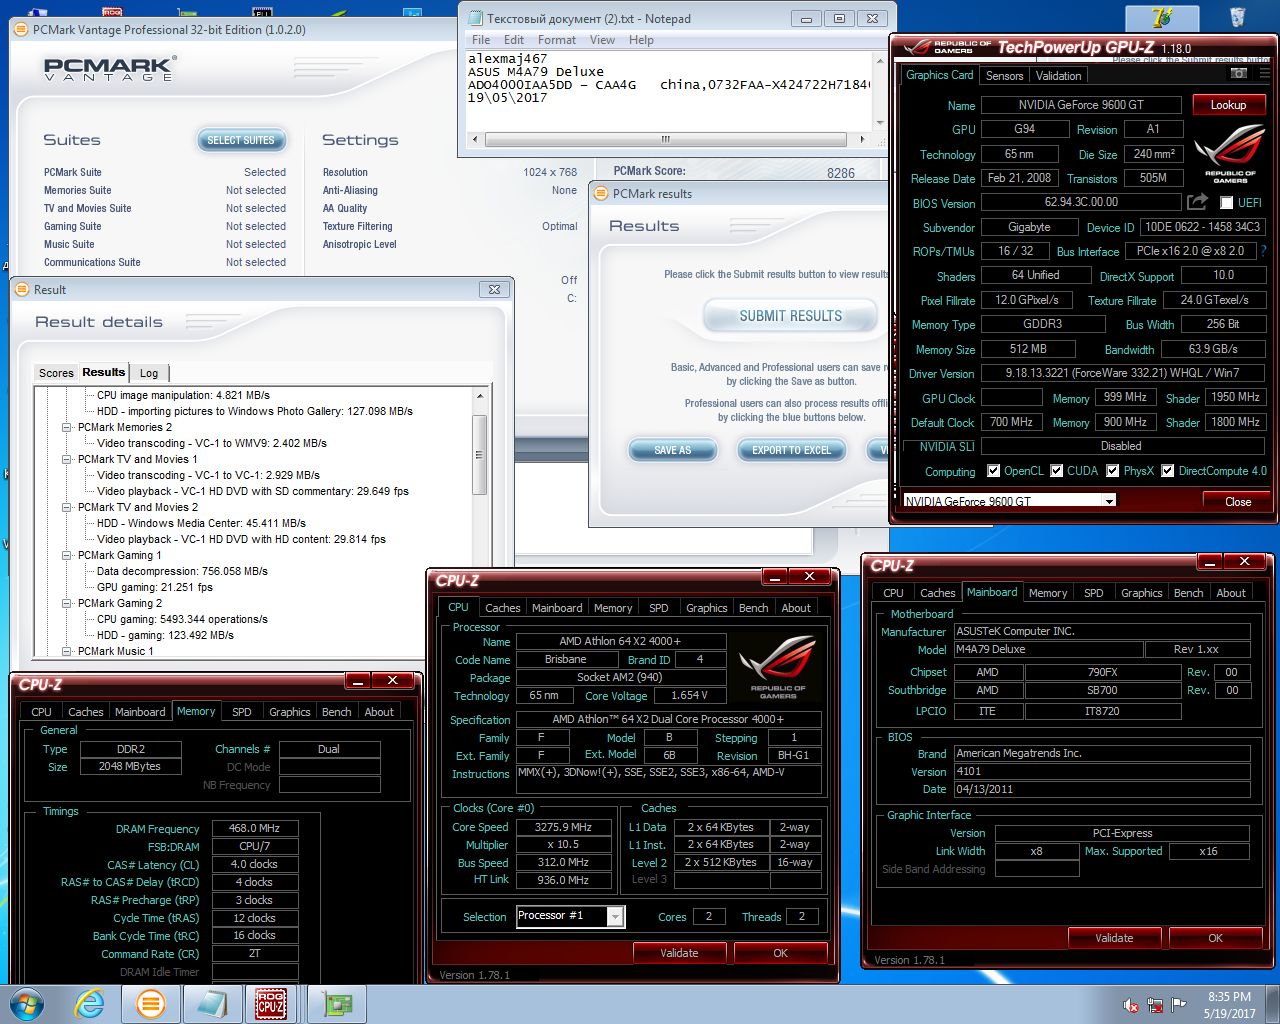
Task: Click the SELECT SUITES button
Action: pyautogui.click(x=240, y=140)
